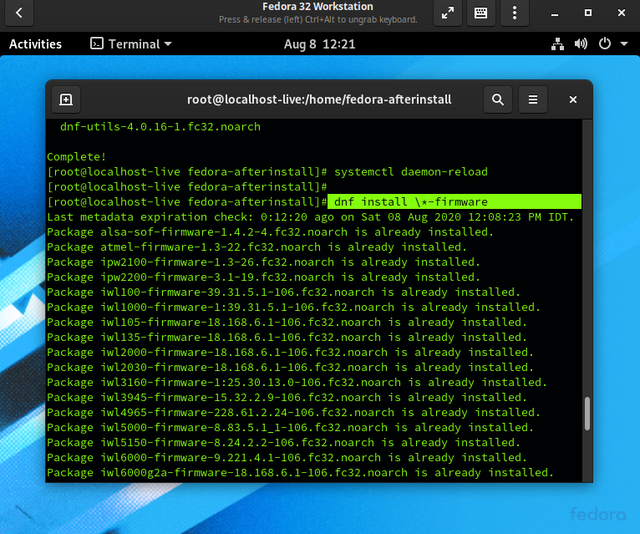Open terminal search with magnifier icon
The height and width of the screenshot is (534, 640).
[498, 99]
